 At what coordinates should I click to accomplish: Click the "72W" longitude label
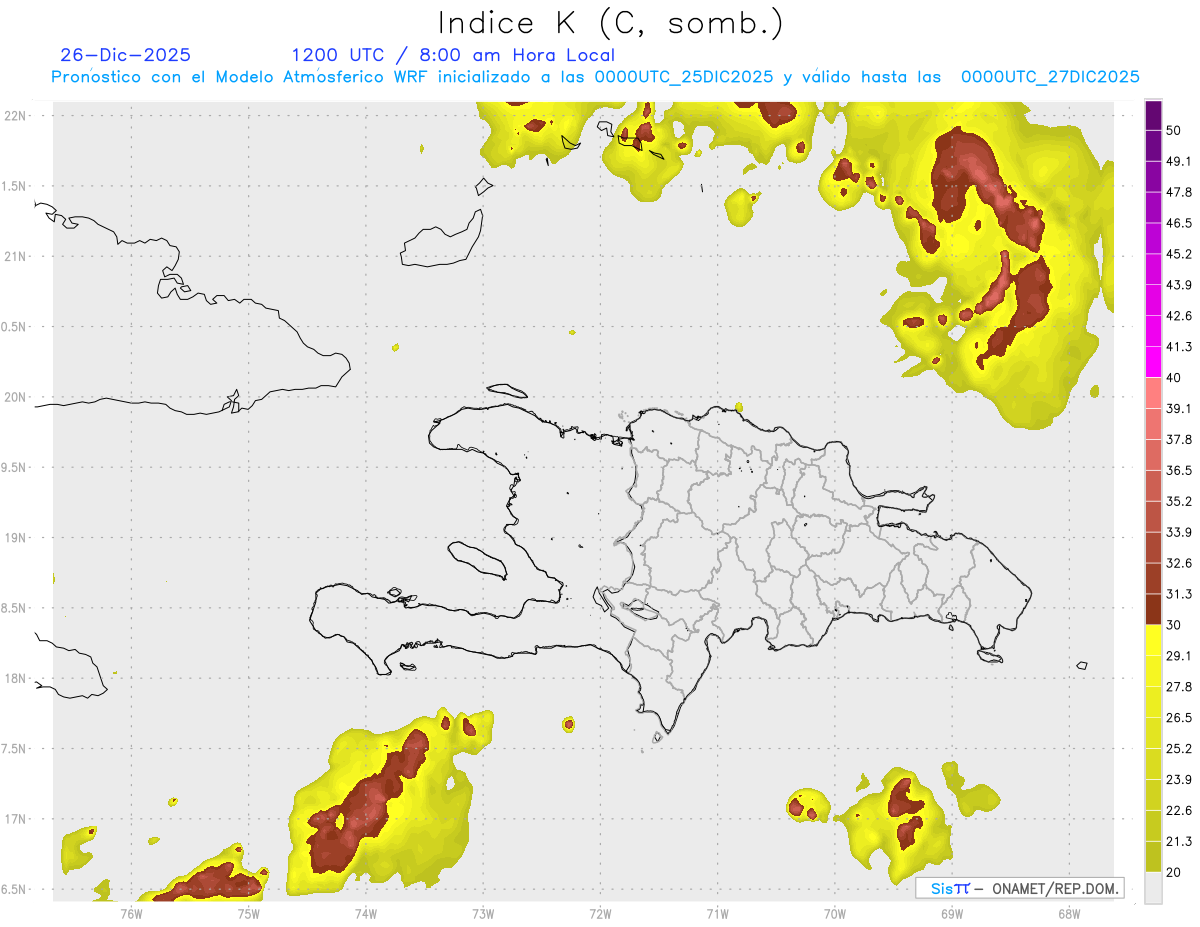600,913
